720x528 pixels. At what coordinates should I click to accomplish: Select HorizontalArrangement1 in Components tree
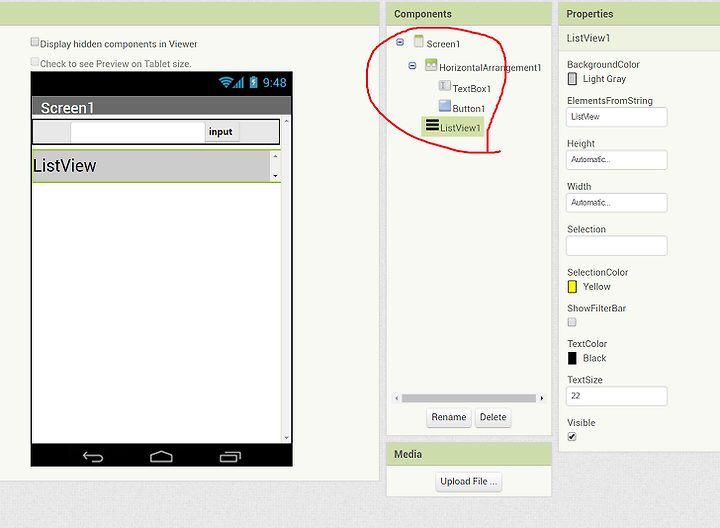[490, 67]
